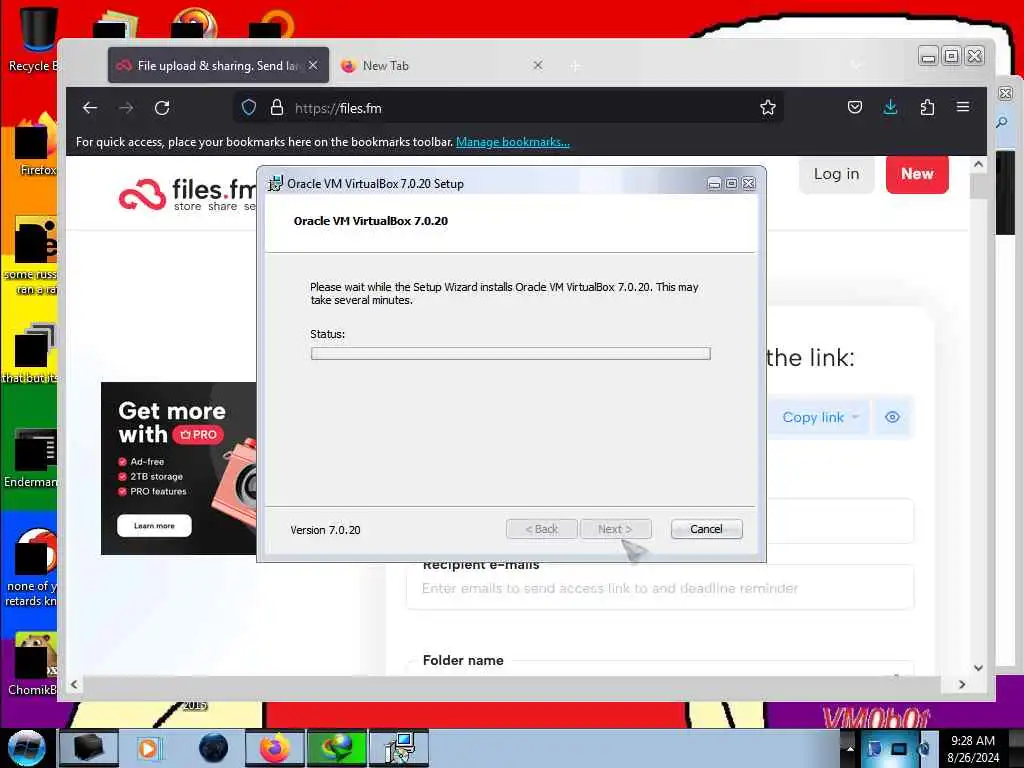This screenshot has height=768, width=1024.
Task: Click the Firefox back arrow
Action: pos(89,108)
